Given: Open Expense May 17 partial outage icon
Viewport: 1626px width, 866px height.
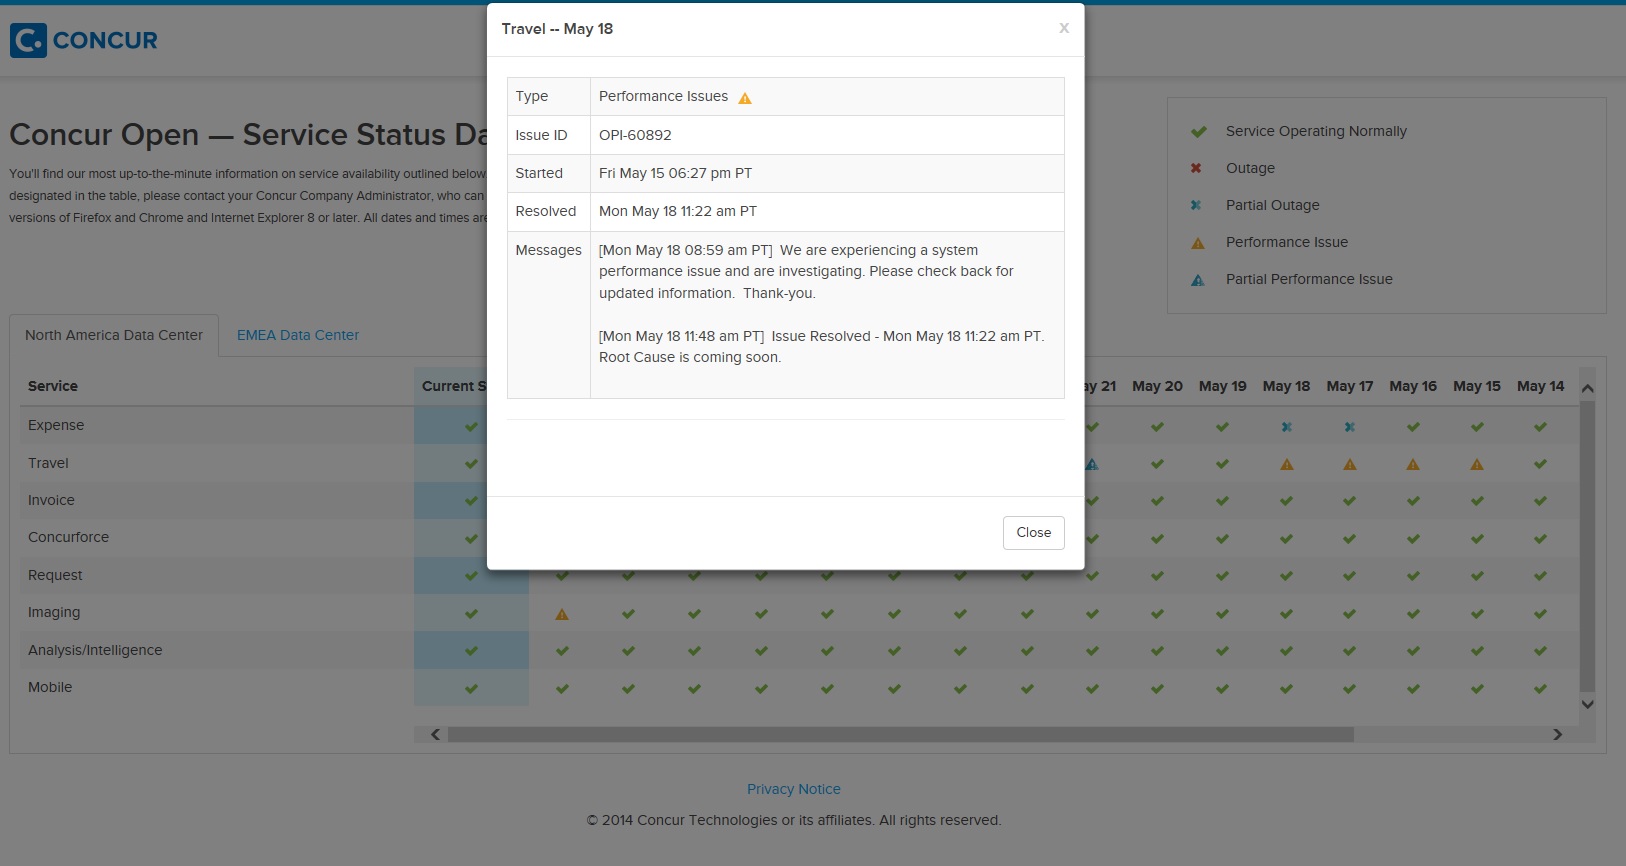Looking at the screenshot, I should pos(1350,427).
